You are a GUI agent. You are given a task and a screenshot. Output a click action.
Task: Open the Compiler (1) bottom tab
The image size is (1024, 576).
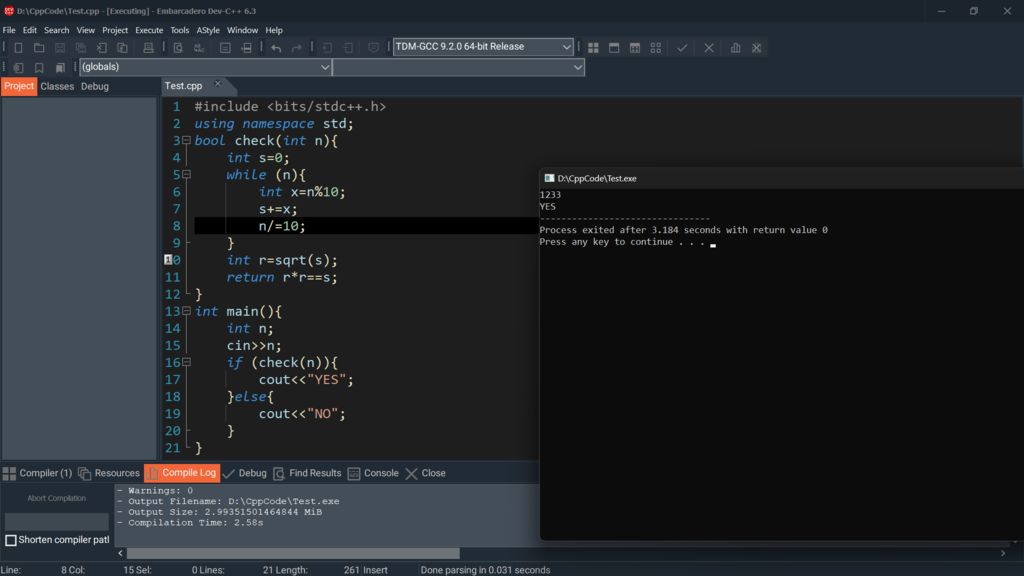click(x=38, y=473)
